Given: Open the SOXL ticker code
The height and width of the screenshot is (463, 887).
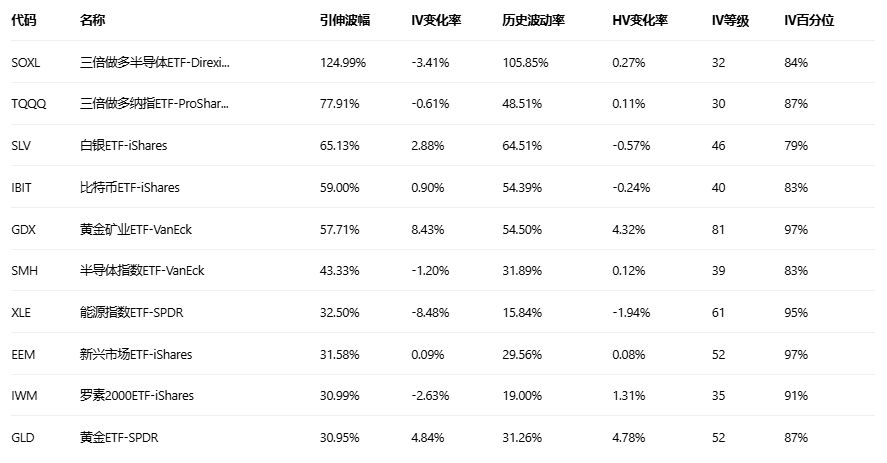Looking at the screenshot, I should tap(26, 62).
